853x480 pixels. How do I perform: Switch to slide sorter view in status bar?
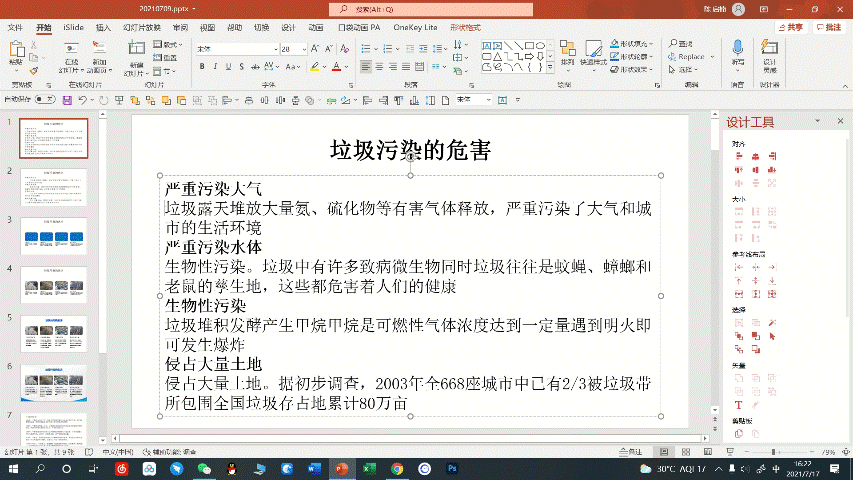(x=686, y=452)
